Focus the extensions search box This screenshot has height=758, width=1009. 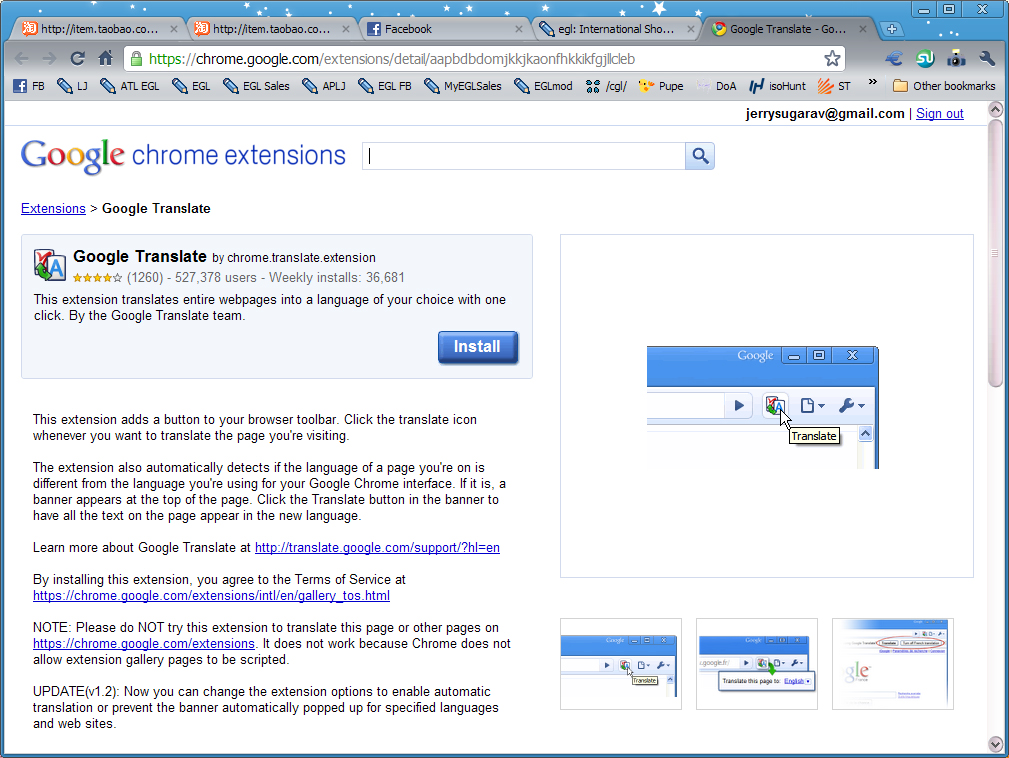[524, 156]
